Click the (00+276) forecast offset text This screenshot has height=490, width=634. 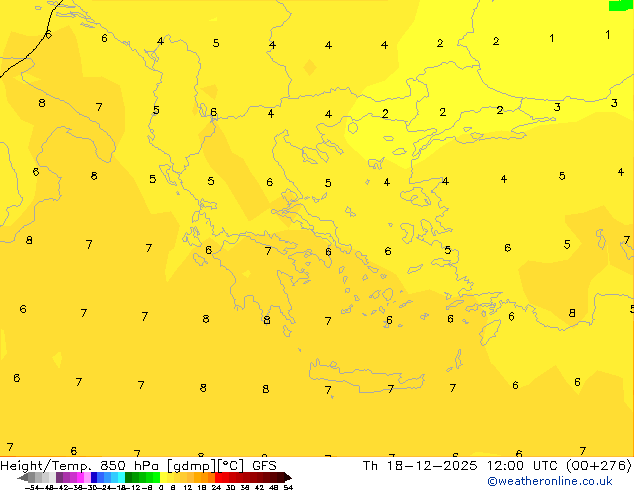click(x=599, y=466)
